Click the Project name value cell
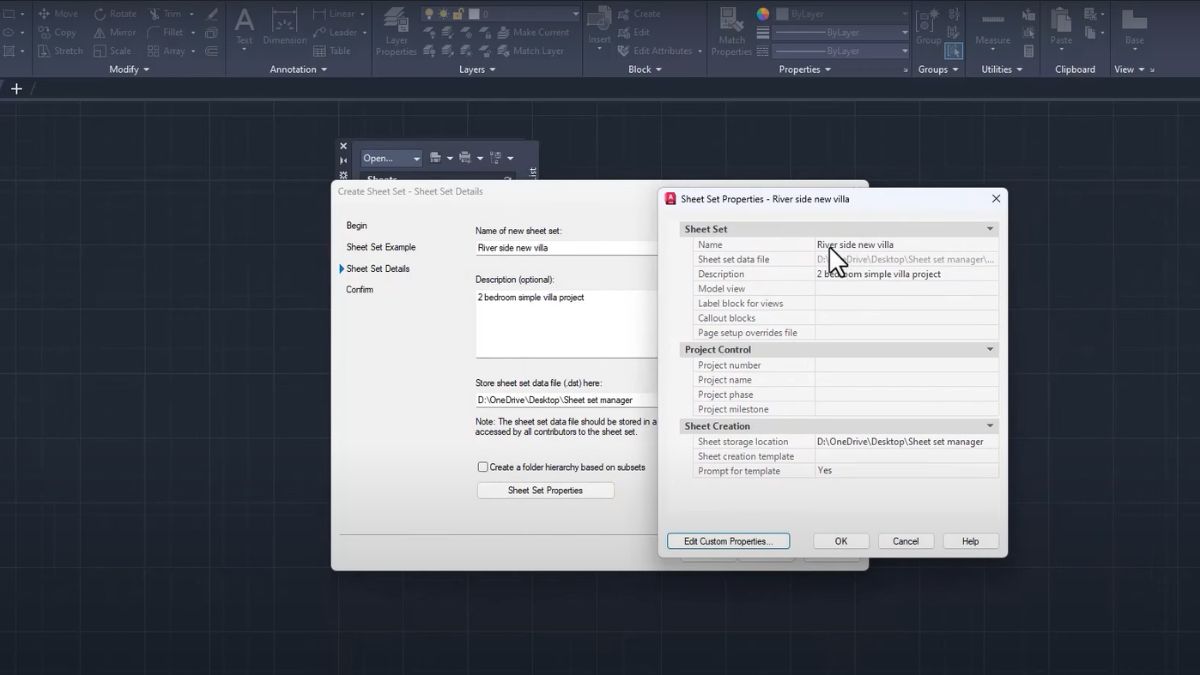The width and height of the screenshot is (1200, 675). 907,380
